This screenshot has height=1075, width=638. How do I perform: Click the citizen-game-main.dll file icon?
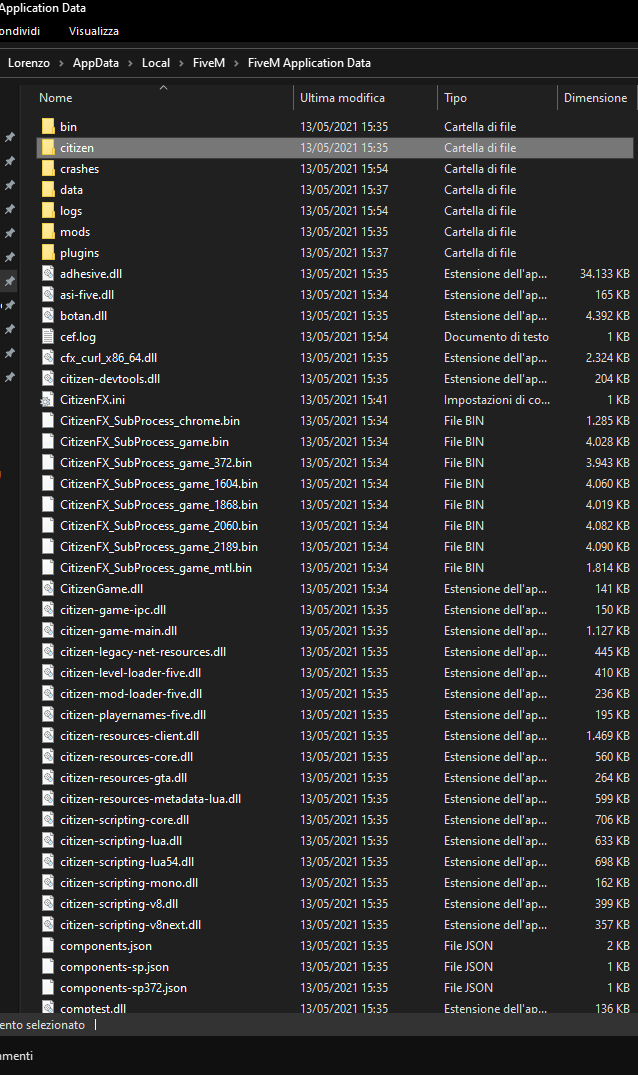(48, 631)
